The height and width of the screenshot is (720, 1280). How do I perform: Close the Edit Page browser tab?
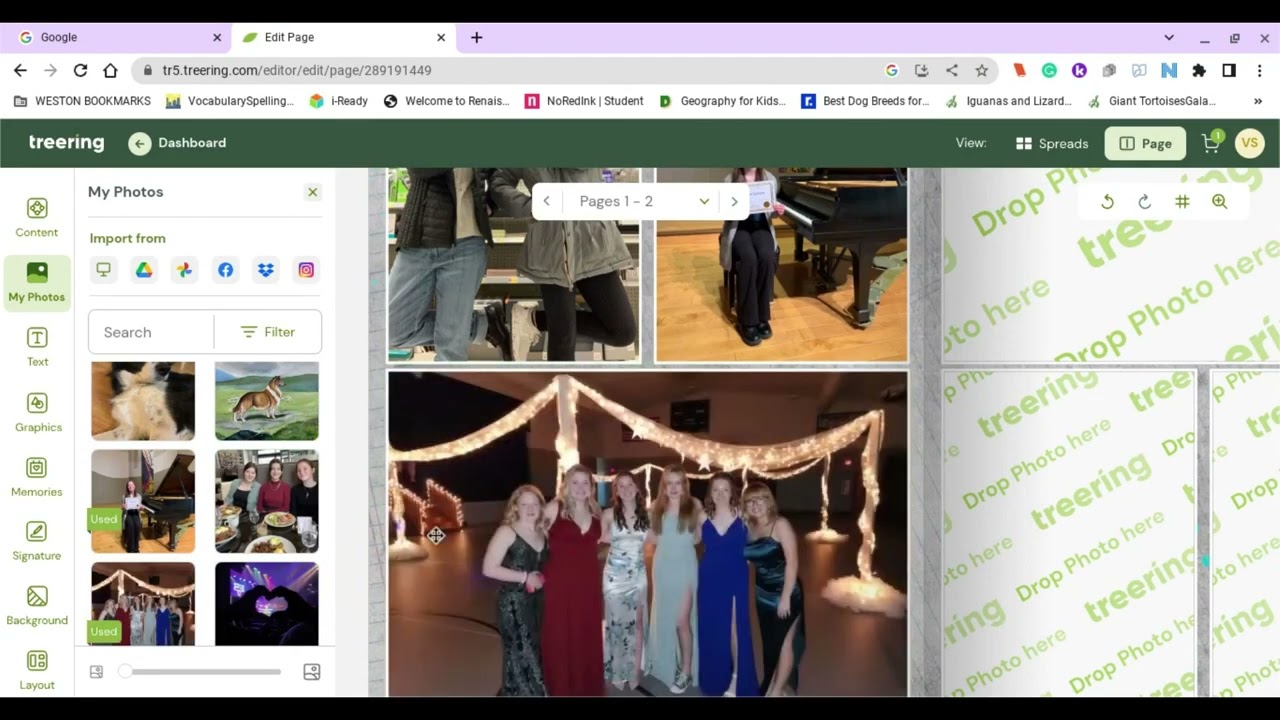[x=441, y=37]
